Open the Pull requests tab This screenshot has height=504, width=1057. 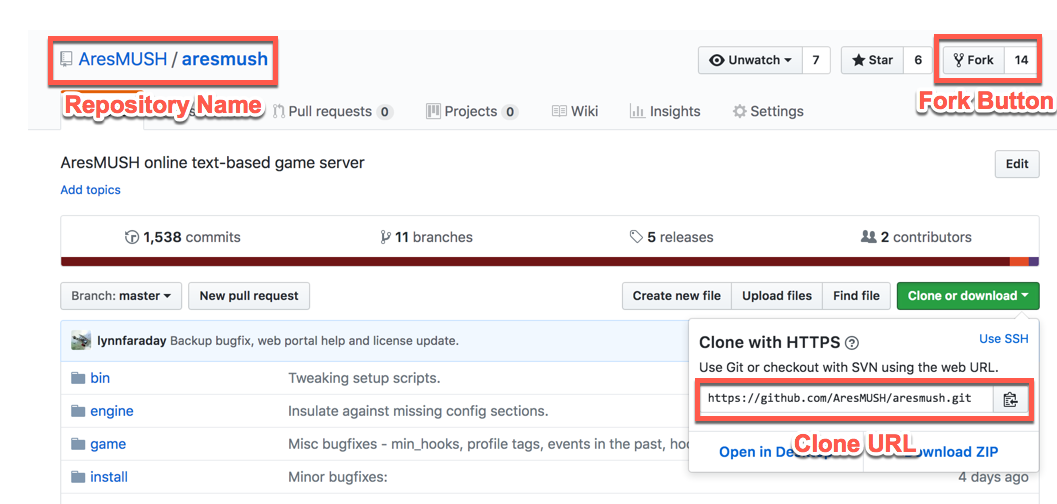coord(332,111)
